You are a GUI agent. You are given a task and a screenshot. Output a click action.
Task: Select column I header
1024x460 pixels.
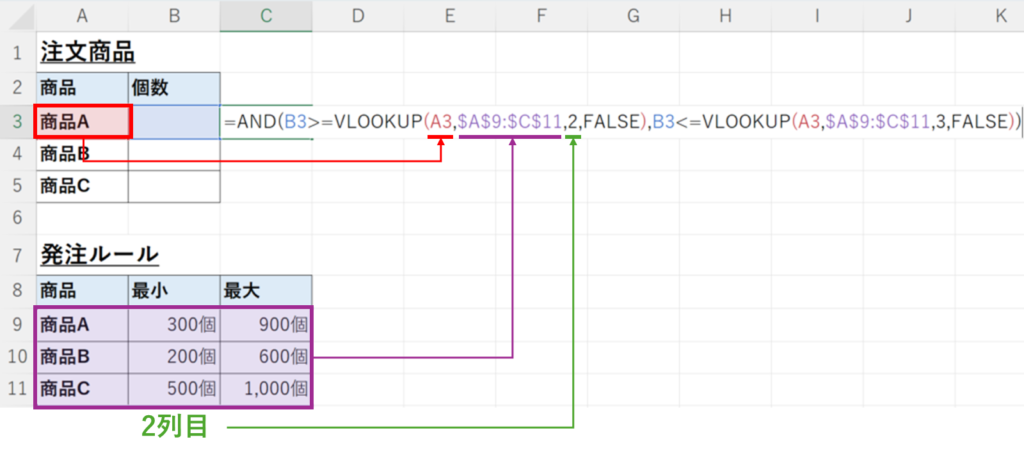tap(816, 16)
